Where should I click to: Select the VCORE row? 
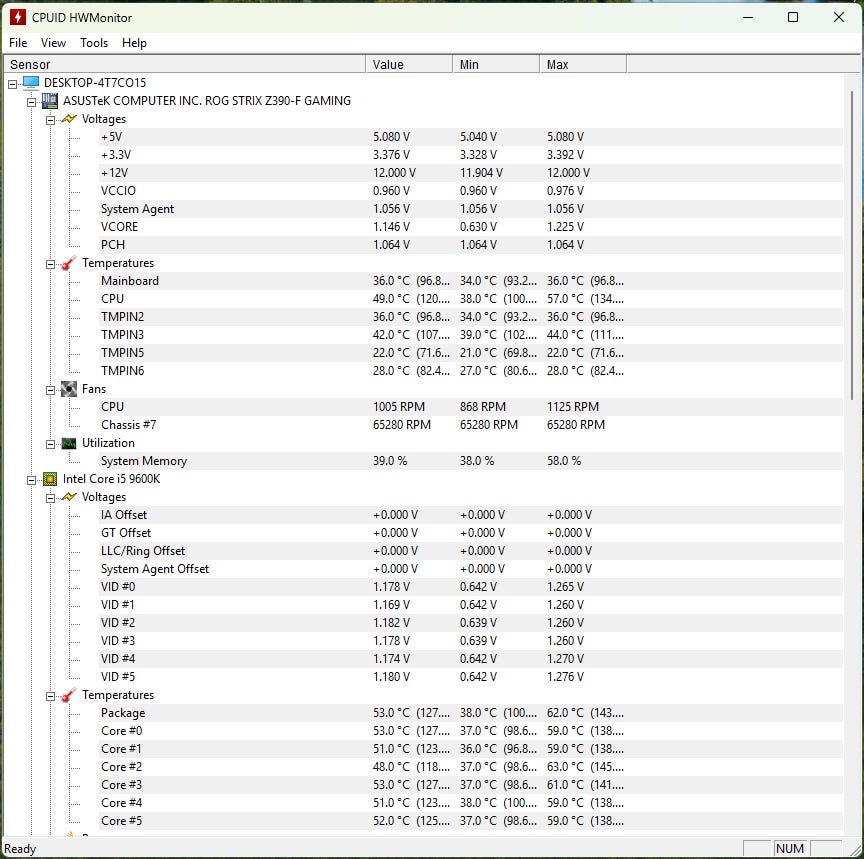pos(471,226)
